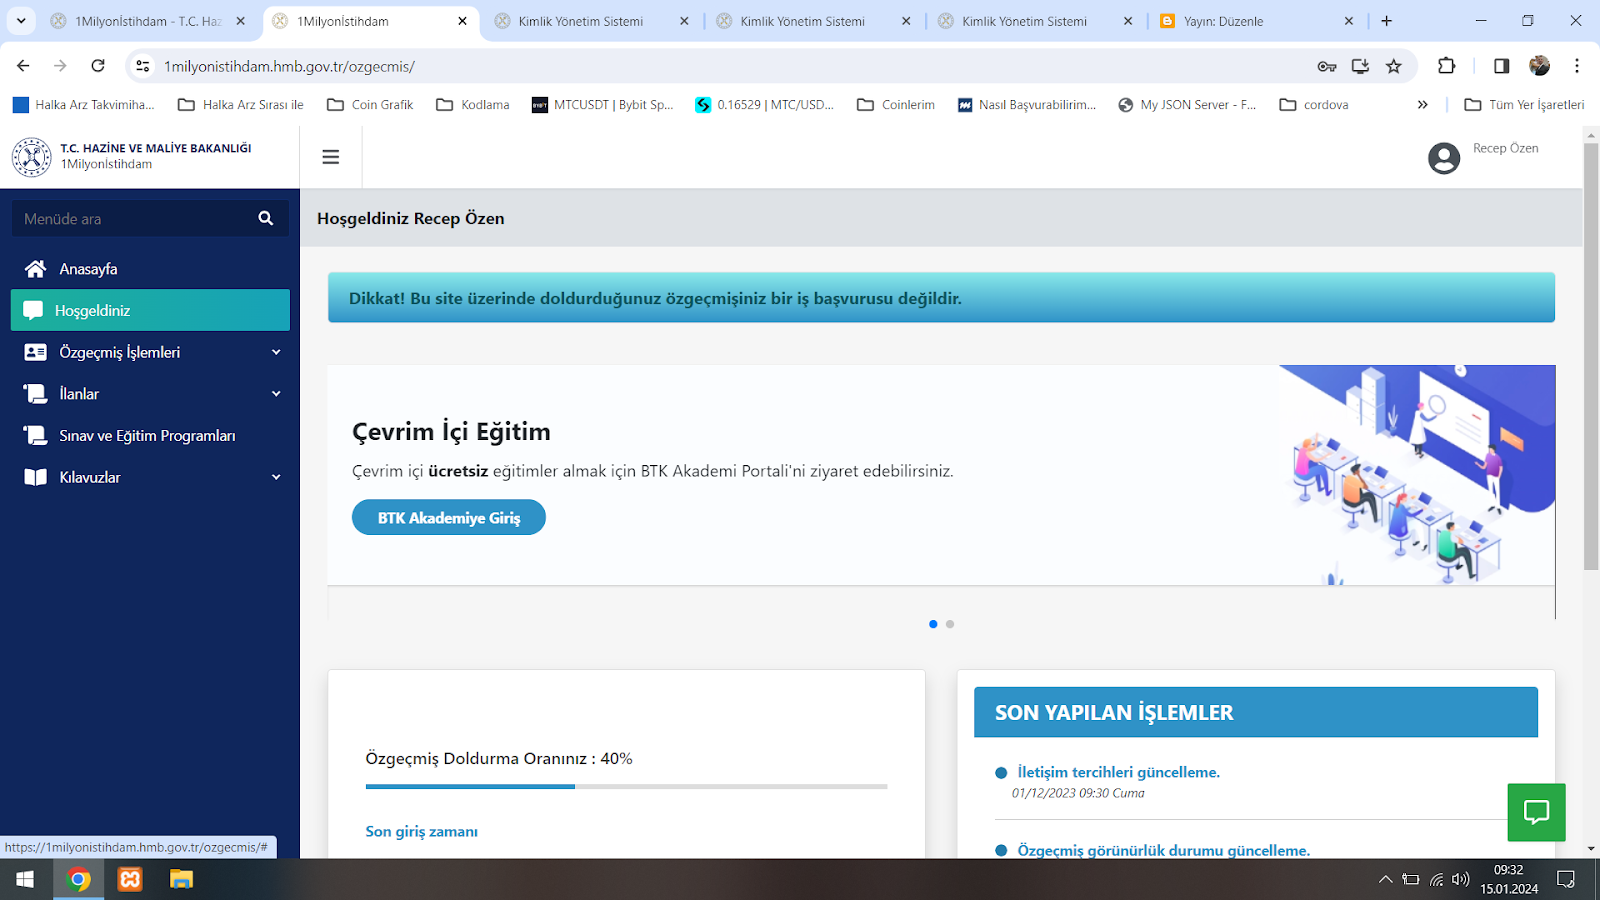This screenshot has width=1600, height=900.
Task: Show hidden tray icons with the up arrow
Action: pos(1385,880)
